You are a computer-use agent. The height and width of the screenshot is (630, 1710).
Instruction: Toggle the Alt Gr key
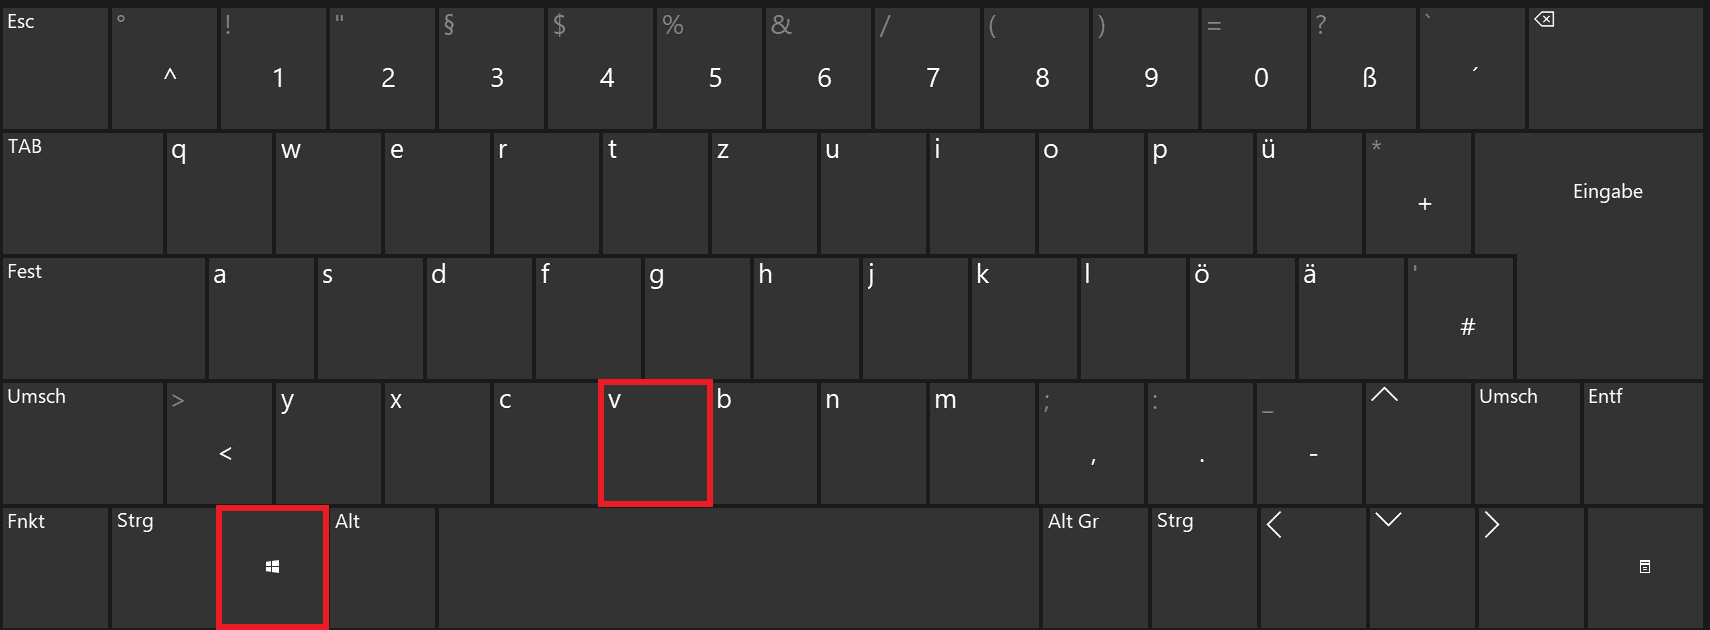tap(1094, 568)
